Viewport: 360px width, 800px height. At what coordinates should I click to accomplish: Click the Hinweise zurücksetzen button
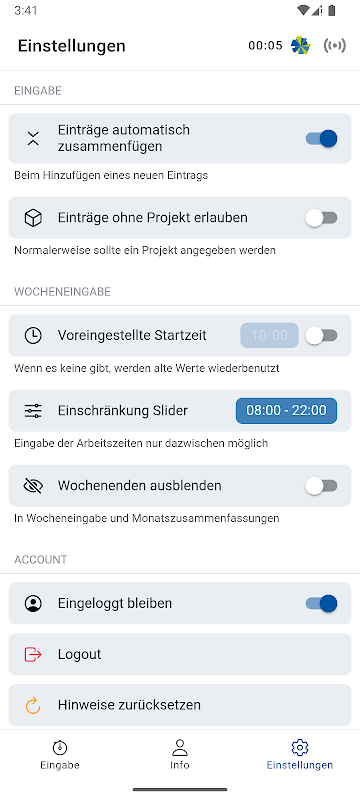[180, 705]
